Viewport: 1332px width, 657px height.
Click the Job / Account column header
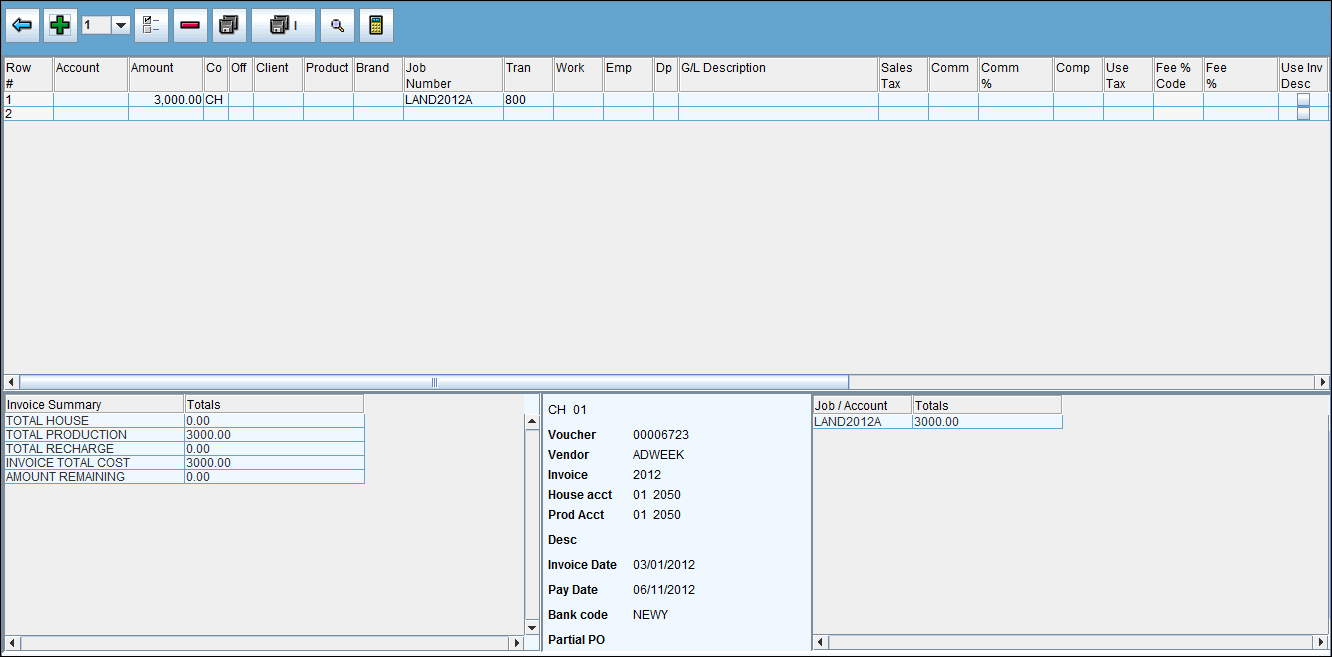tap(863, 405)
